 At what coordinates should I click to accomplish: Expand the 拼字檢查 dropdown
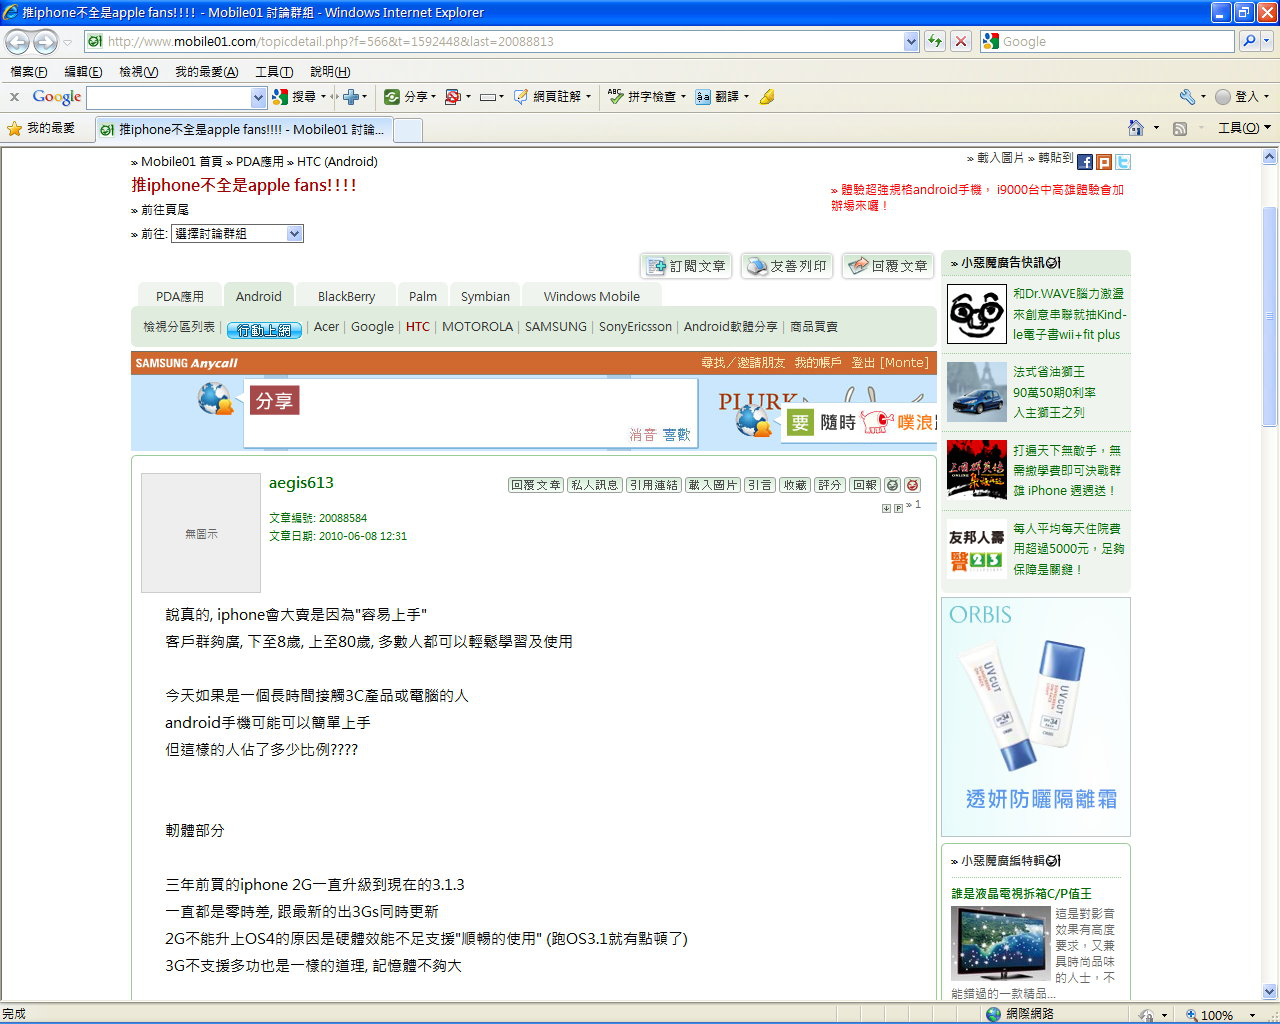coord(683,97)
